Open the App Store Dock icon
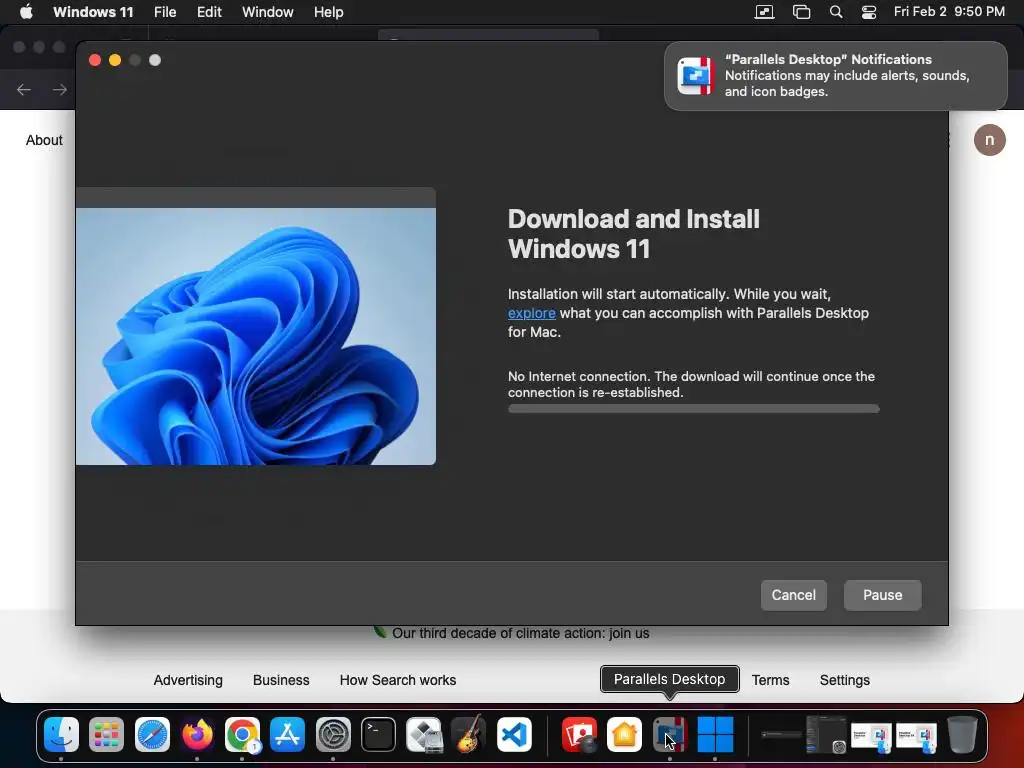The image size is (1024, 768). (287, 734)
